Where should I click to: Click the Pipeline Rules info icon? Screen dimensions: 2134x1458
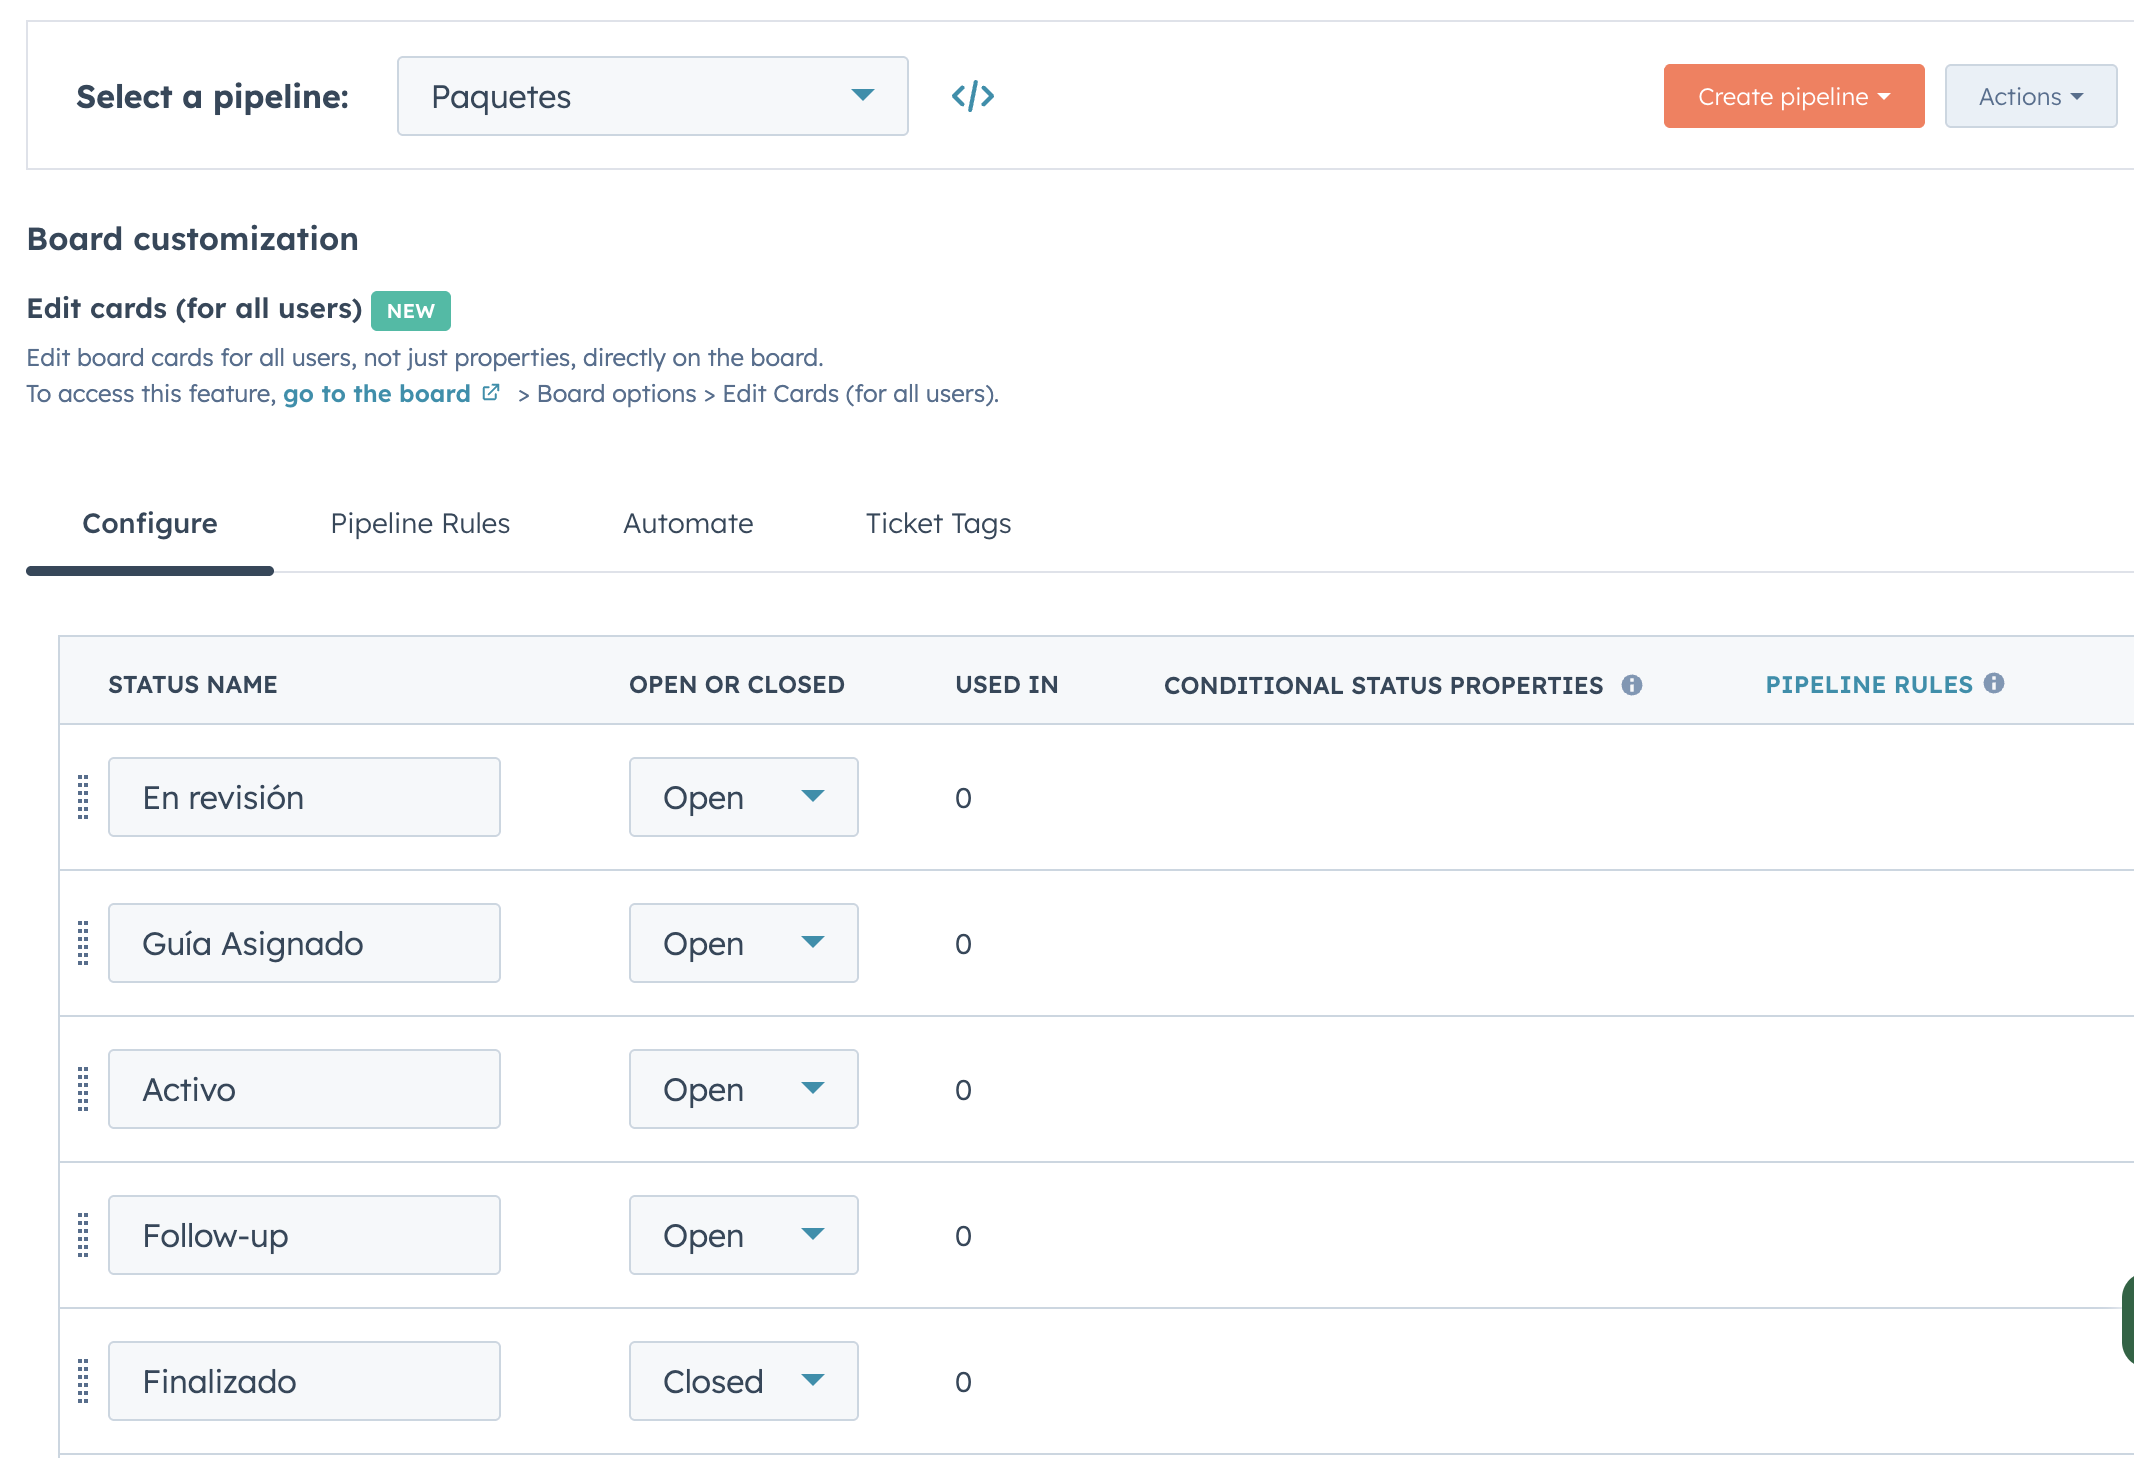[1994, 683]
